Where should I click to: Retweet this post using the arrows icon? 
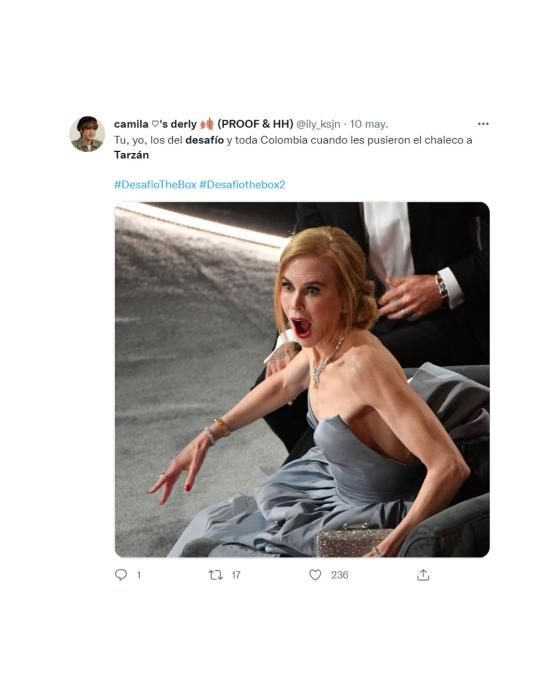[216, 575]
